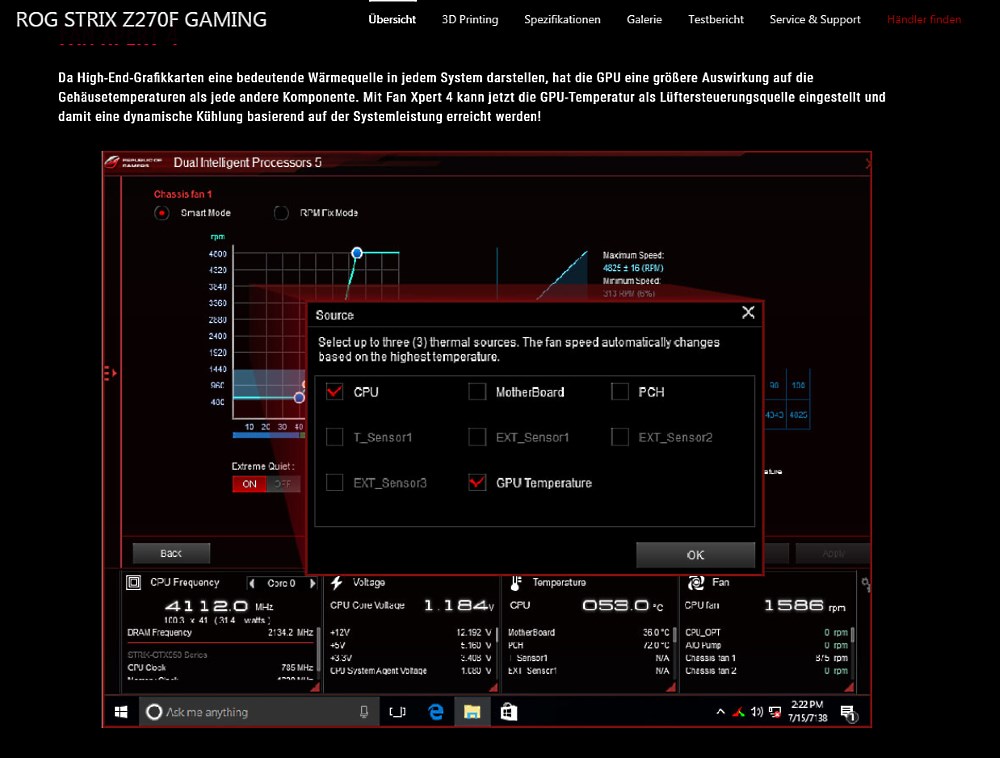Viewport: 1000px width, 758px height.
Task: Close the Source dialog with X
Action: (748, 312)
